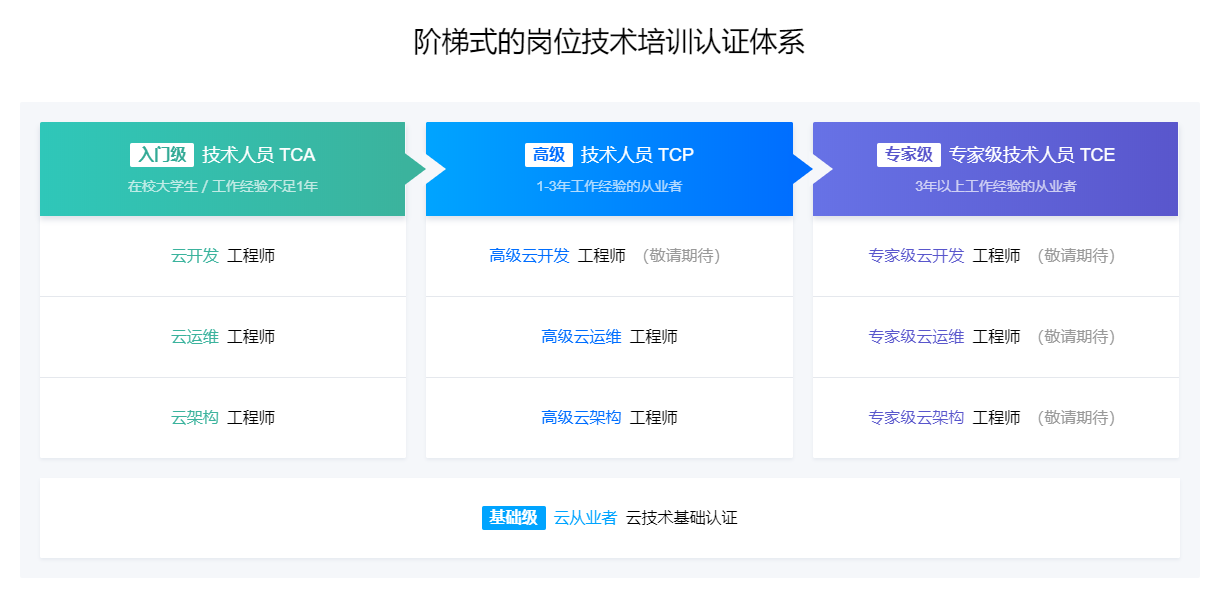Click the 基础级 badge at bottom
The height and width of the screenshot is (600, 1216).
513,518
